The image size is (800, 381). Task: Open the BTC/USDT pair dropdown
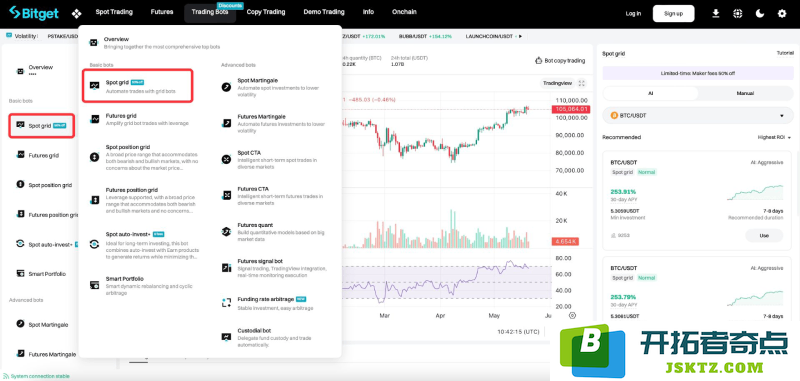697,116
